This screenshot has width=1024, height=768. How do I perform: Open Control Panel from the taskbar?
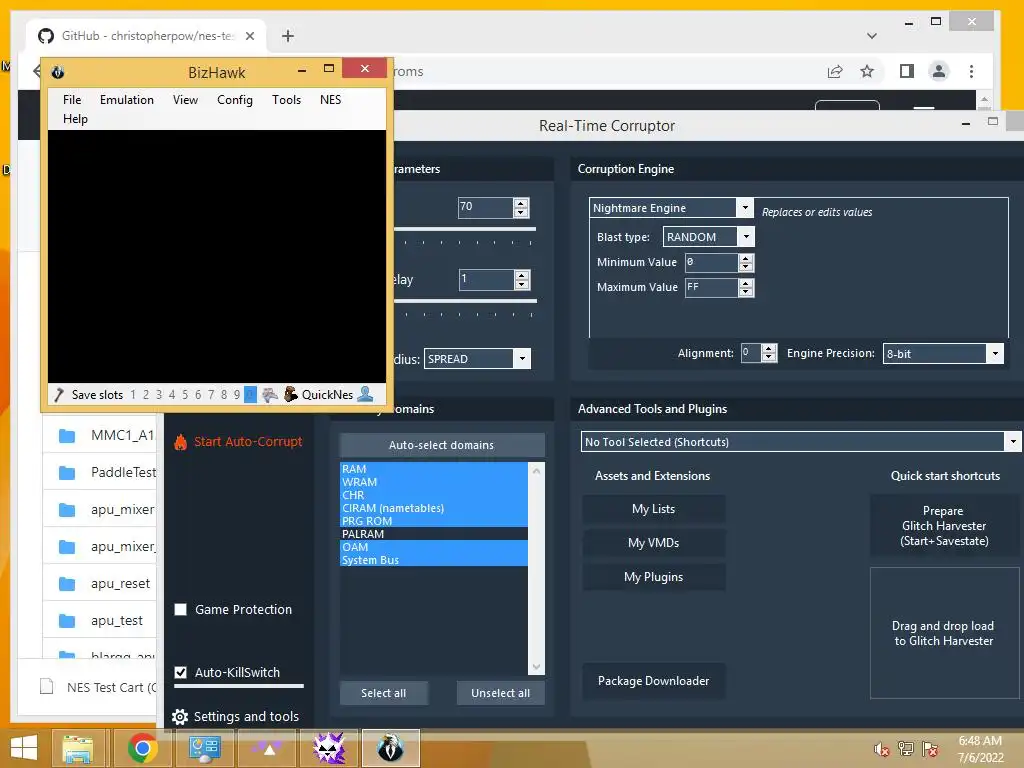pos(204,748)
